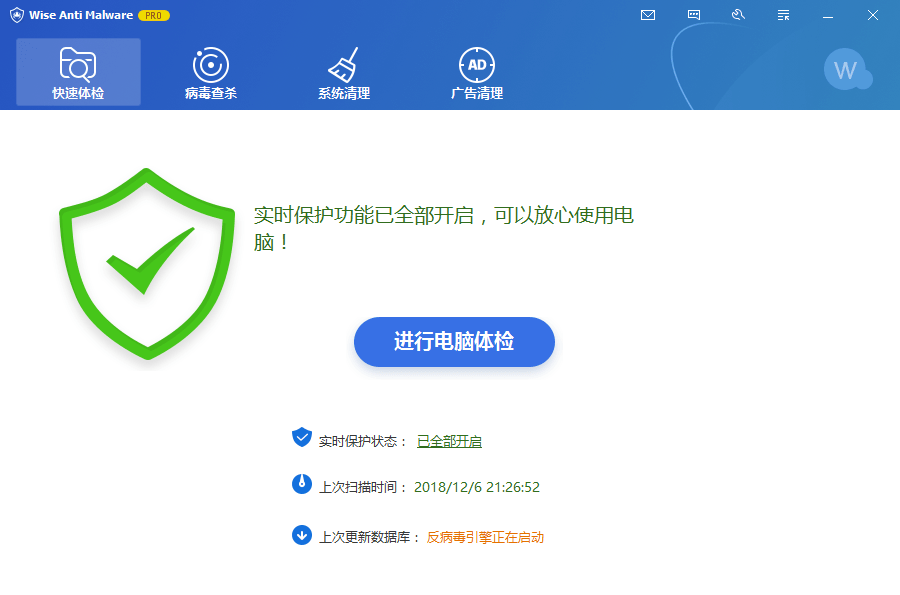Go to the 广告清理 ad cleanup tab
Image resolution: width=900 pixels, height=595 pixels.
(476, 73)
